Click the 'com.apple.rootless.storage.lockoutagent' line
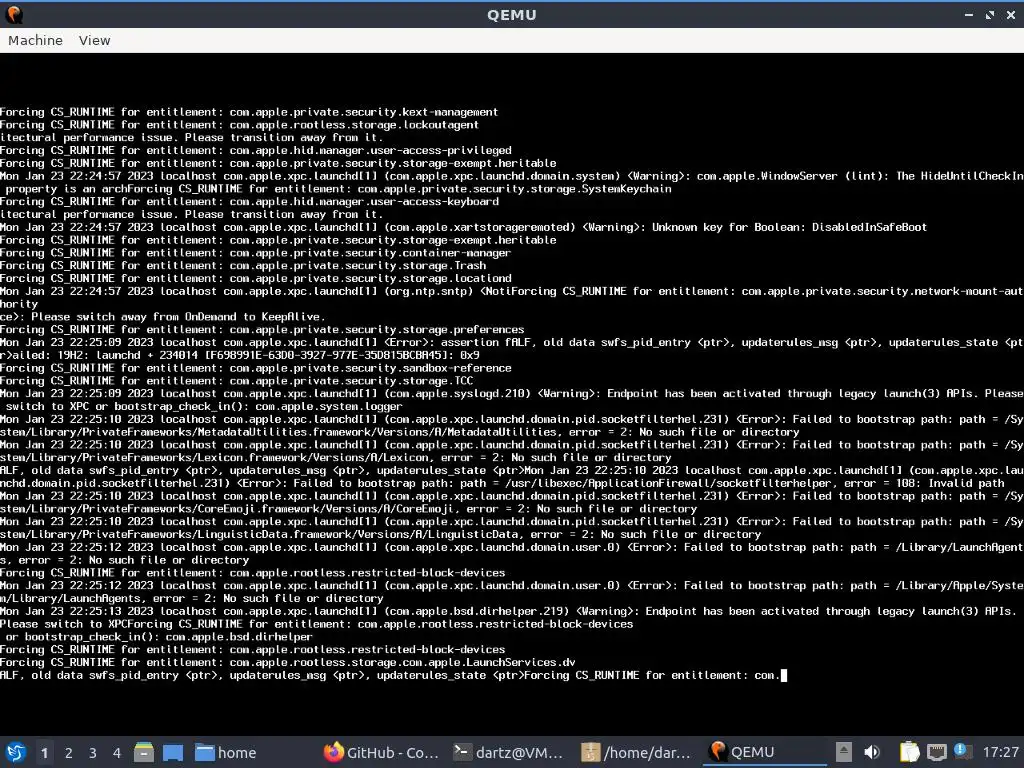Image resolution: width=1024 pixels, height=768 pixels. pyautogui.click(x=239, y=125)
